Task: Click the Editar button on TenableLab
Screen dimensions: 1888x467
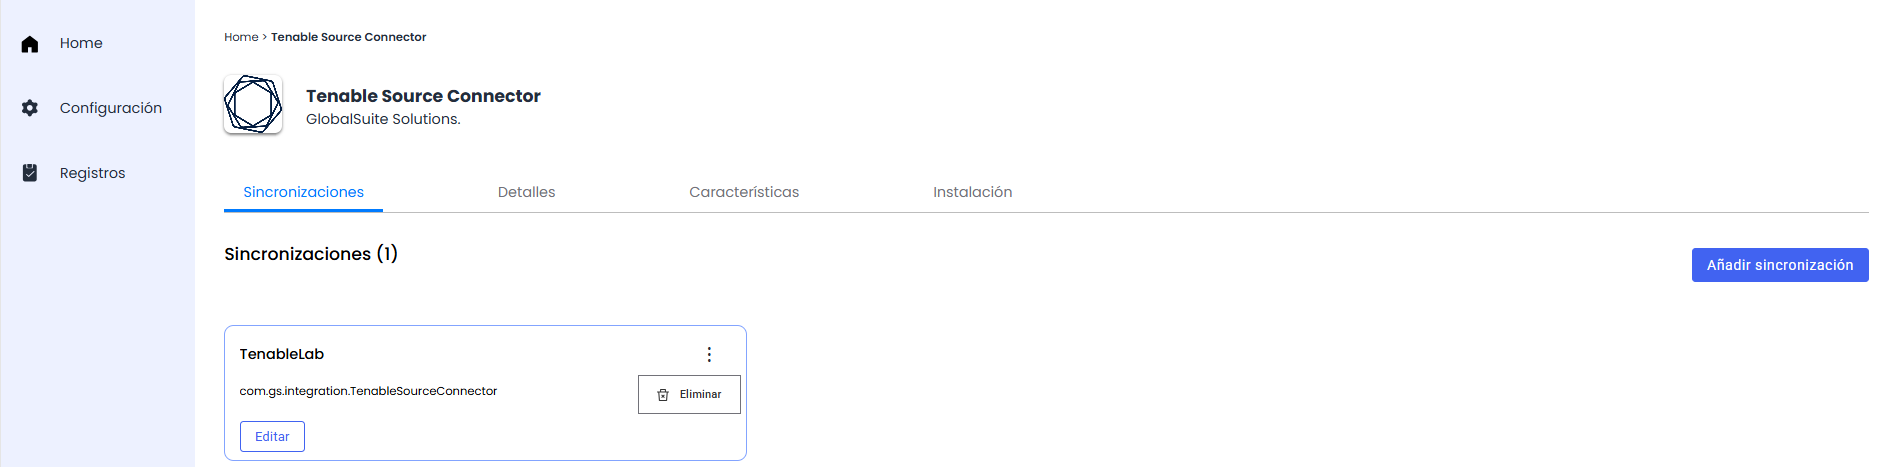Action: click(272, 437)
